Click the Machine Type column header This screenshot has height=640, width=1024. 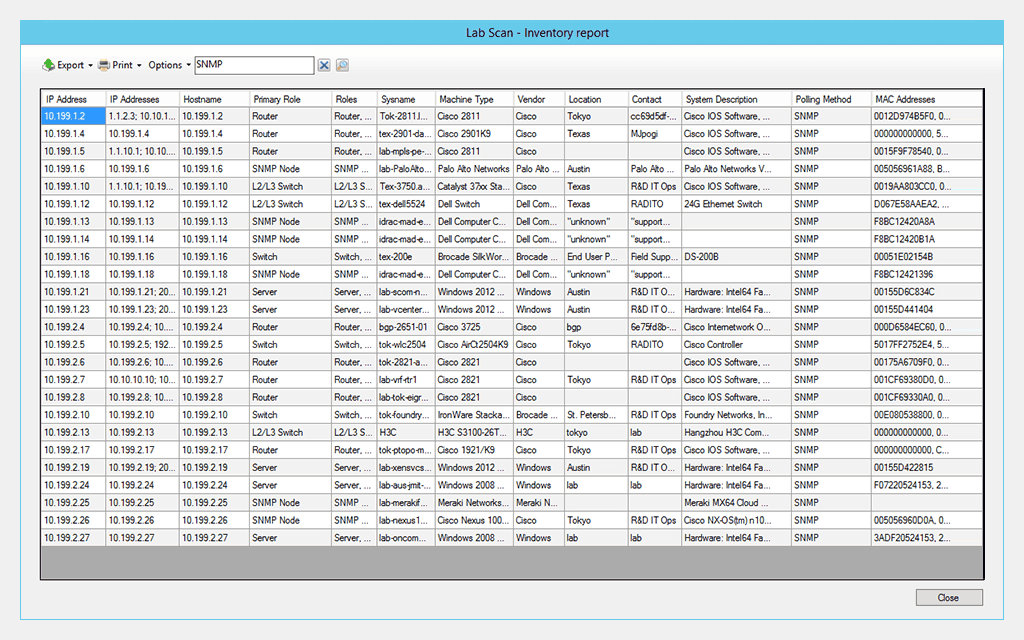click(474, 99)
